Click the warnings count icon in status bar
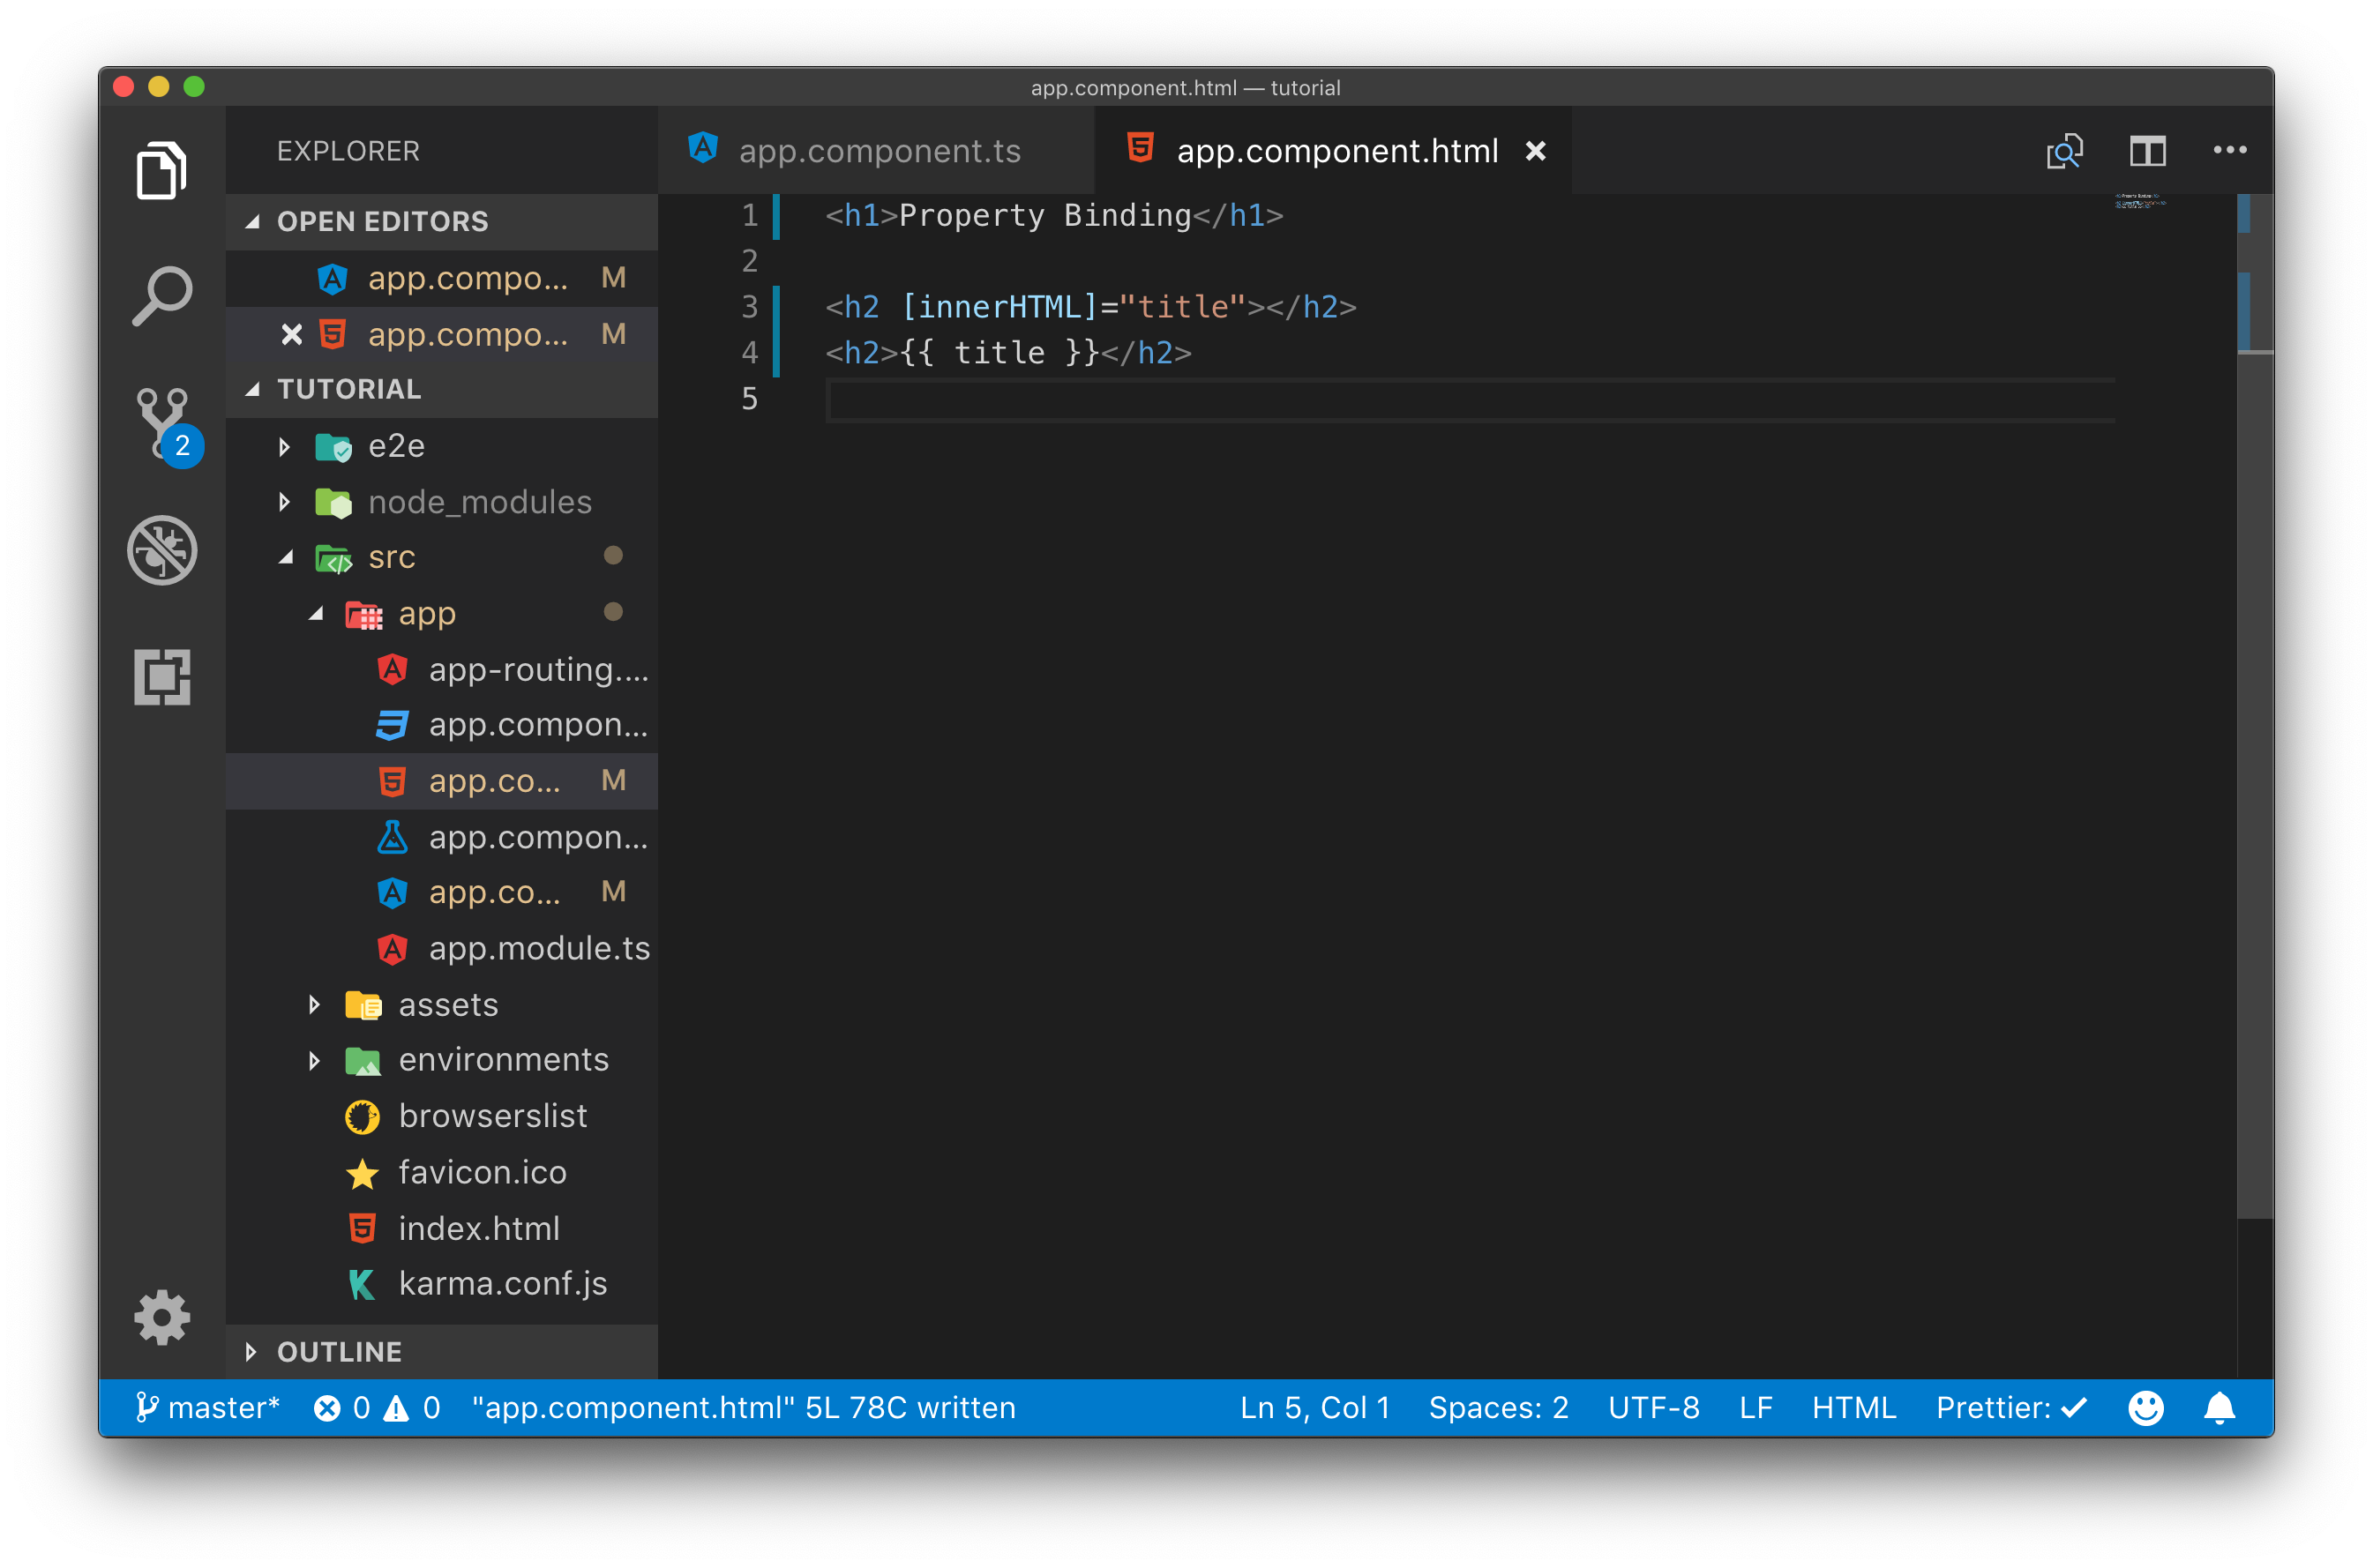This screenshot has height=1568, width=2373. [396, 1408]
